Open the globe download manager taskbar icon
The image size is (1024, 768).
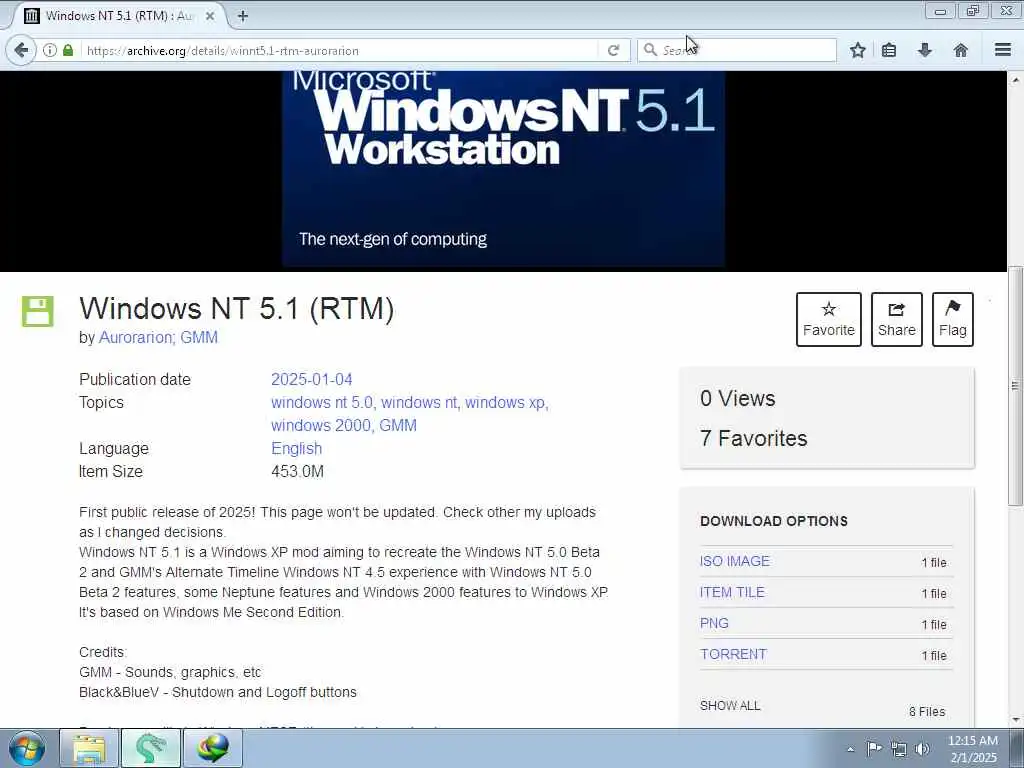[213, 748]
